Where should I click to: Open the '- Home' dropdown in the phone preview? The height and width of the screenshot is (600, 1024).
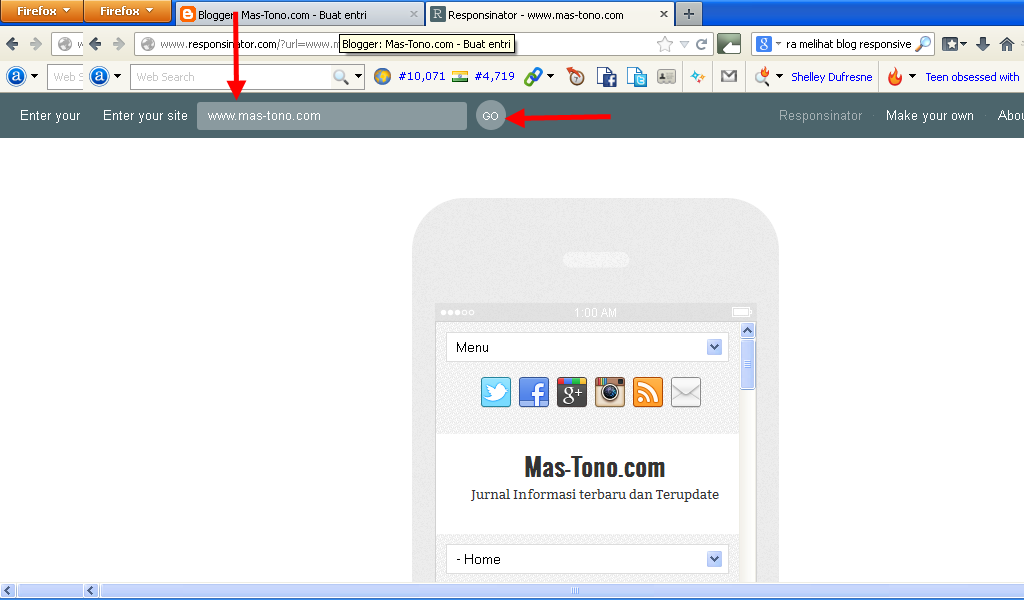point(588,560)
